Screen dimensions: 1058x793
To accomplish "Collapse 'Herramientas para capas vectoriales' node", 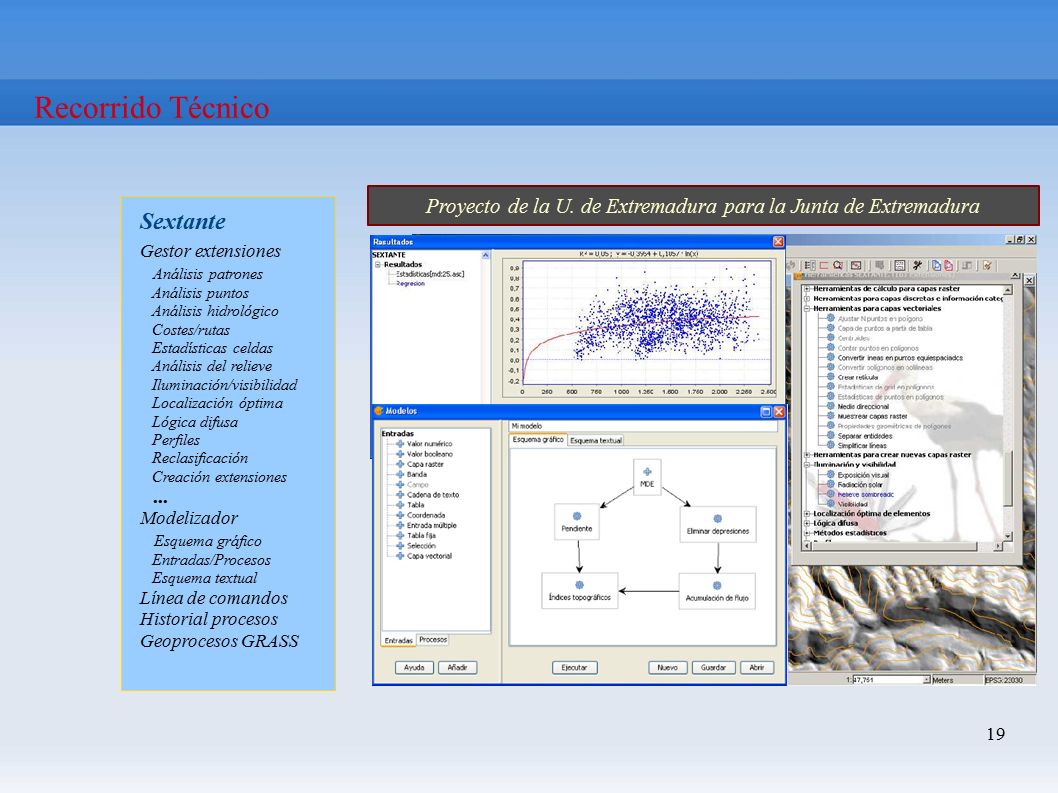I will pyautogui.click(x=806, y=308).
